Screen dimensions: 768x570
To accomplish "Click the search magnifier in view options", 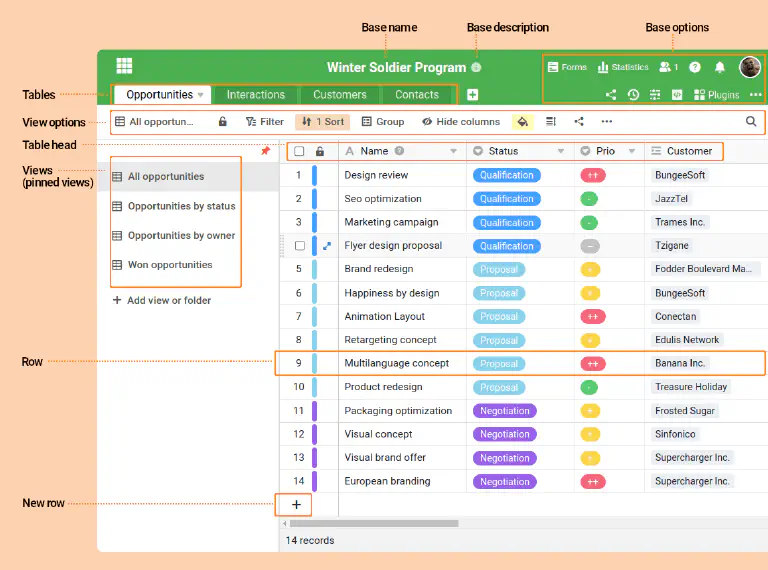I will click(751, 122).
